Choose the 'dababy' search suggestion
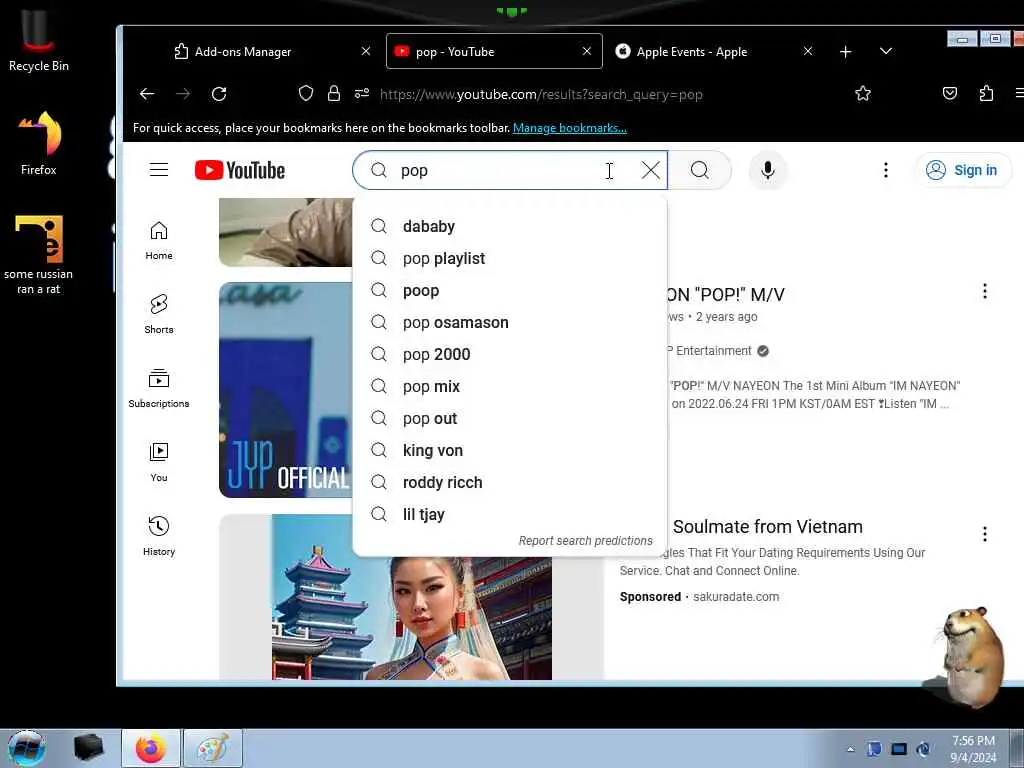The height and width of the screenshot is (768, 1024). coord(509,227)
